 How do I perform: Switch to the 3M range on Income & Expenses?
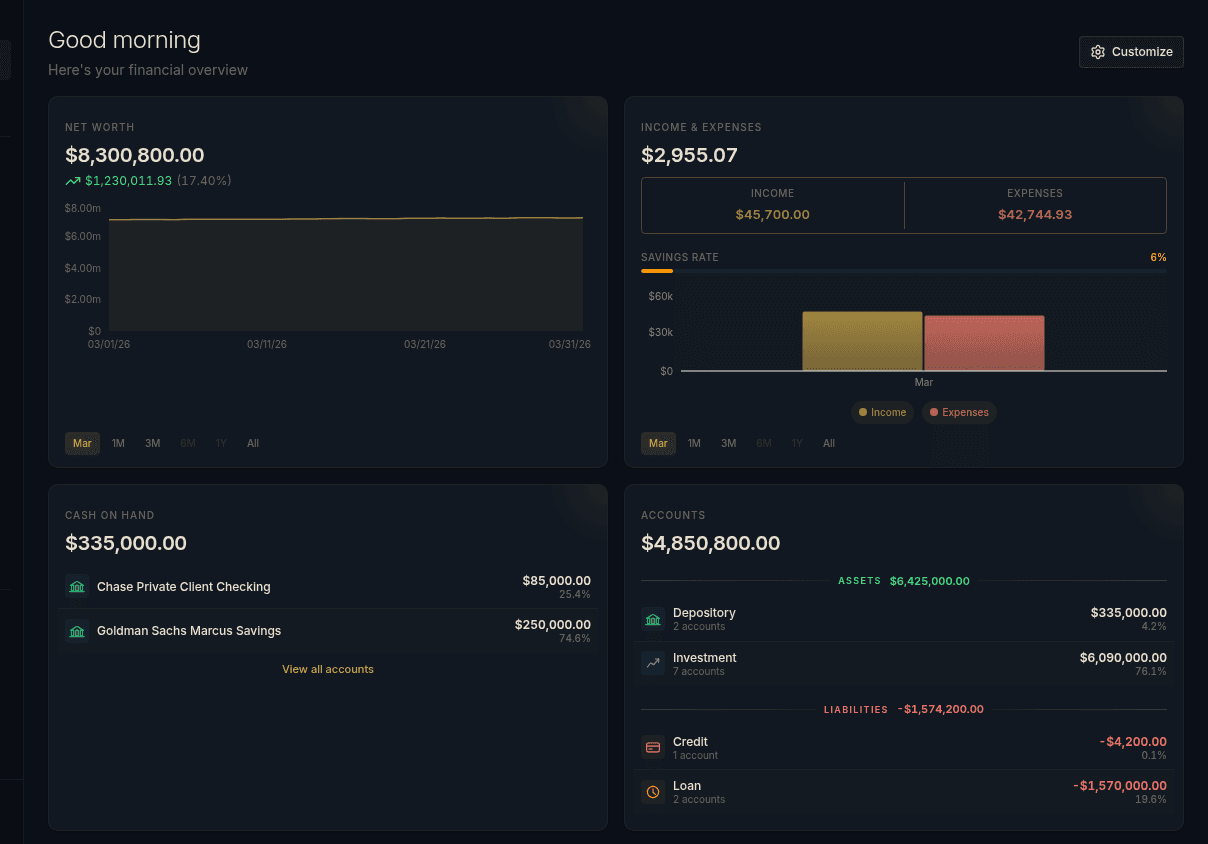coord(728,443)
